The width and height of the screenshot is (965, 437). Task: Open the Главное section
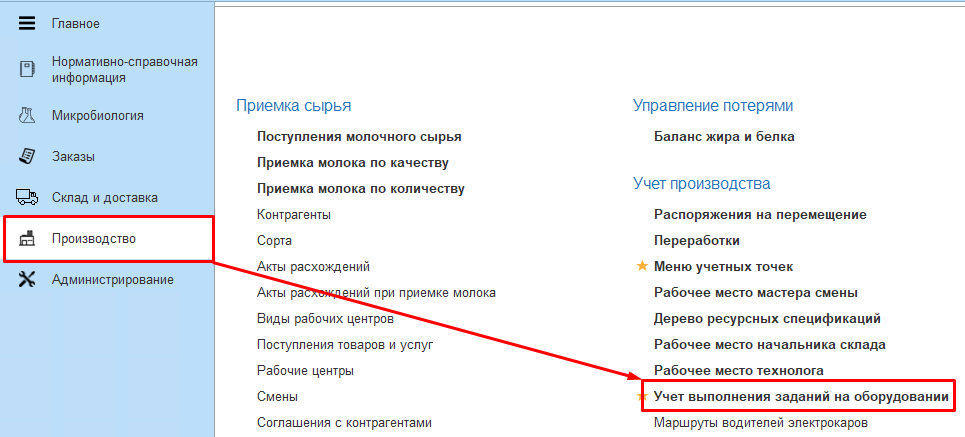click(76, 24)
